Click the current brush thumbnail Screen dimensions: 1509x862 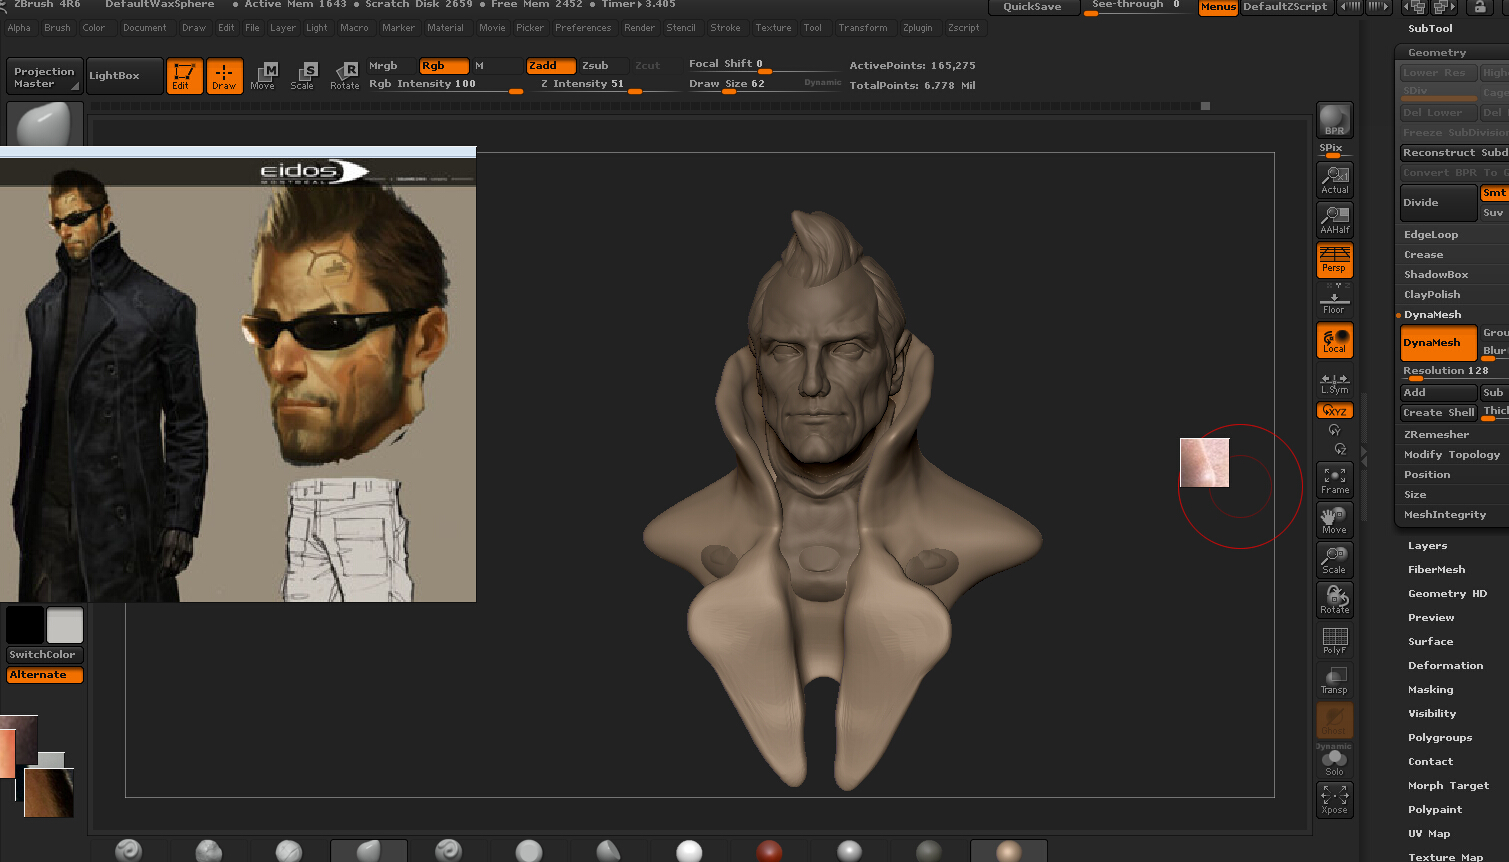click(45, 125)
